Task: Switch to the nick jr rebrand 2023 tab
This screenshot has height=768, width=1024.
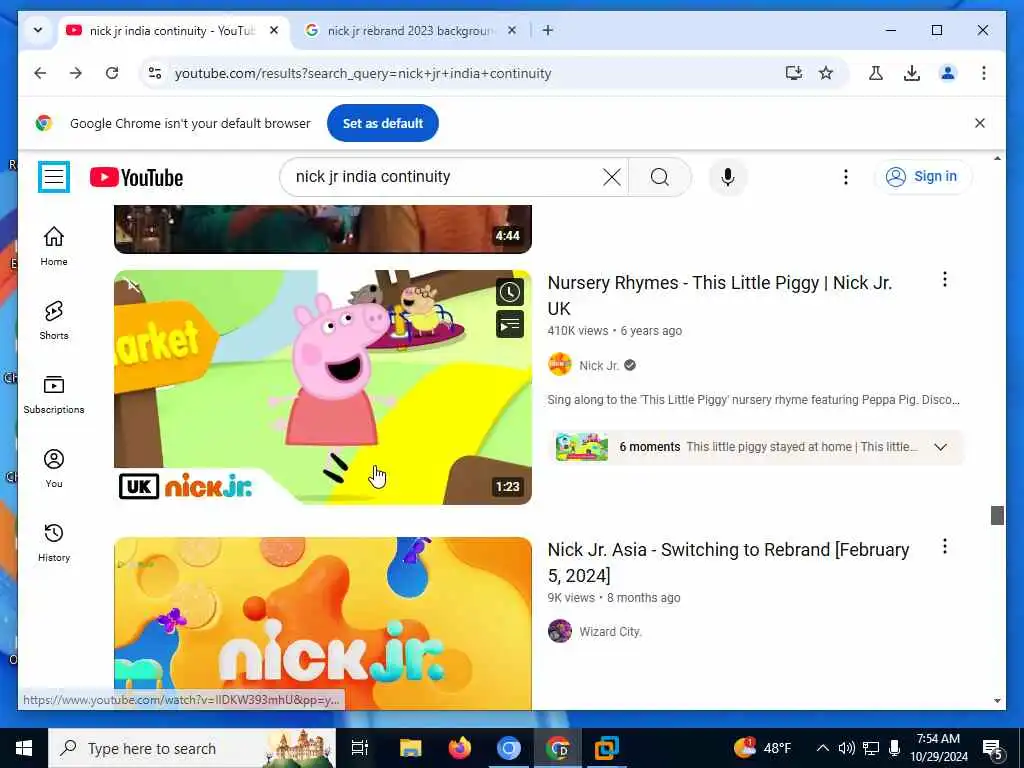Action: click(409, 31)
